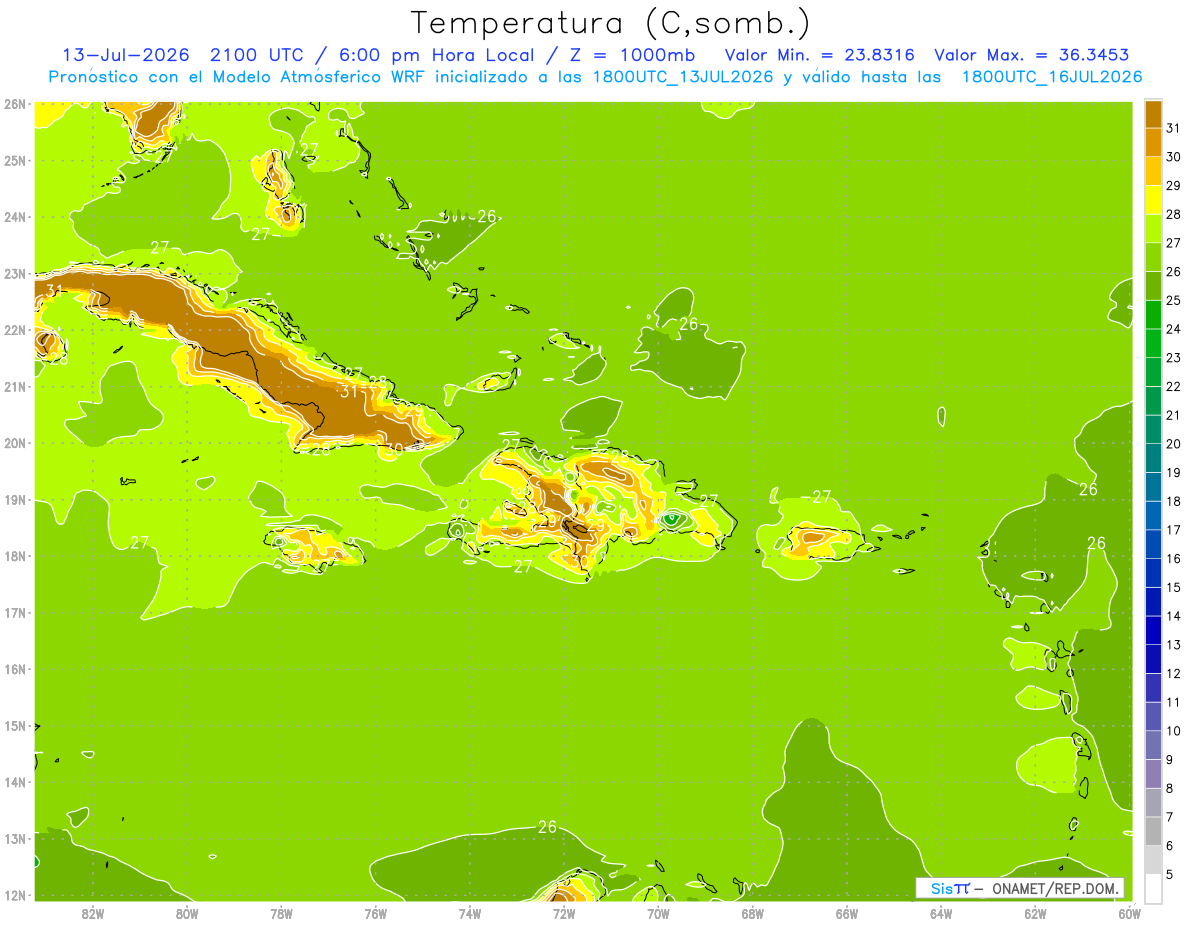
Task: Click the 18N latitude axis label
Action: (x=14, y=556)
